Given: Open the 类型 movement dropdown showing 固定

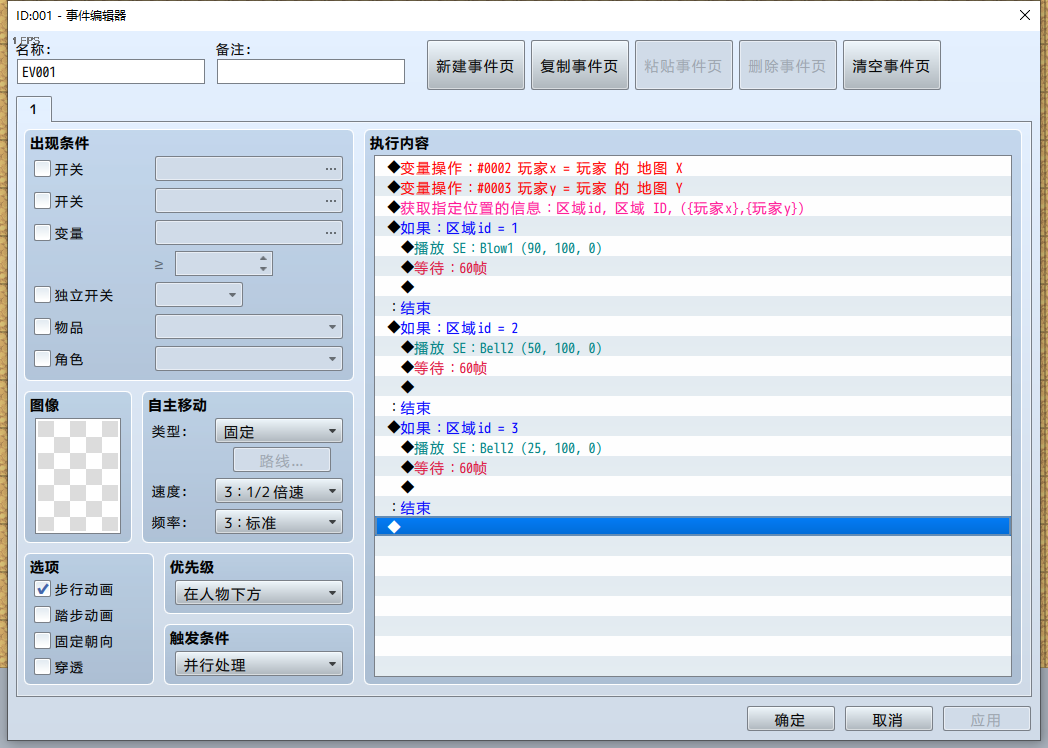Looking at the screenshot, I should (279, 431).
